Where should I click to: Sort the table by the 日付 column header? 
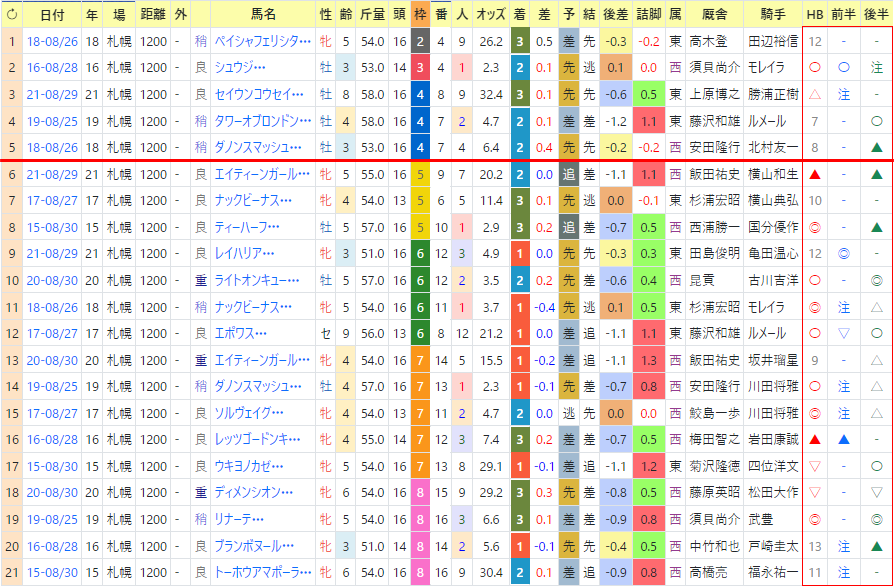pyautogui.click(x=52, y=15)
